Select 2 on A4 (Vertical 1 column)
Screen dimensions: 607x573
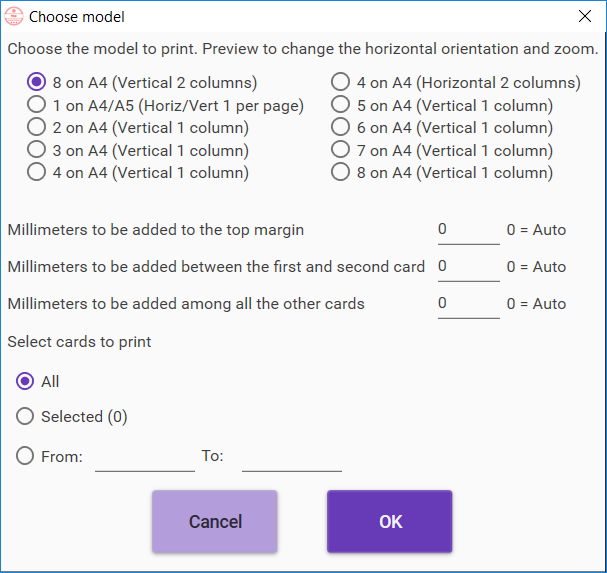point(37,127)
